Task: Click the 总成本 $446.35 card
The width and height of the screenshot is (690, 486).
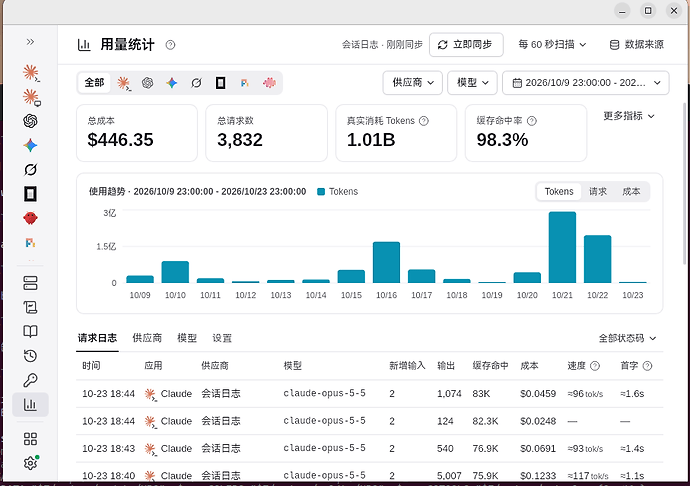Action: point(137,133)
